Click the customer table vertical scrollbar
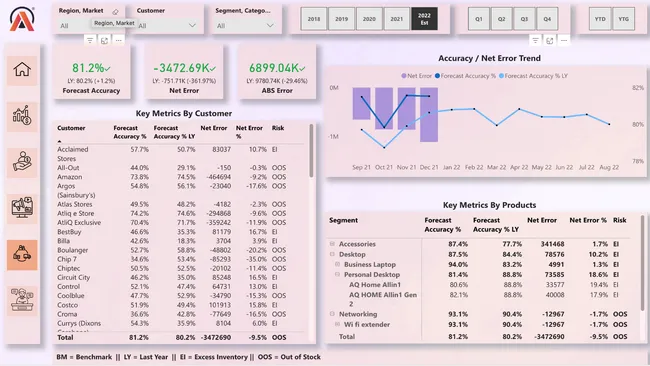Viewport: 650px width, 366px height. (311, 151)
